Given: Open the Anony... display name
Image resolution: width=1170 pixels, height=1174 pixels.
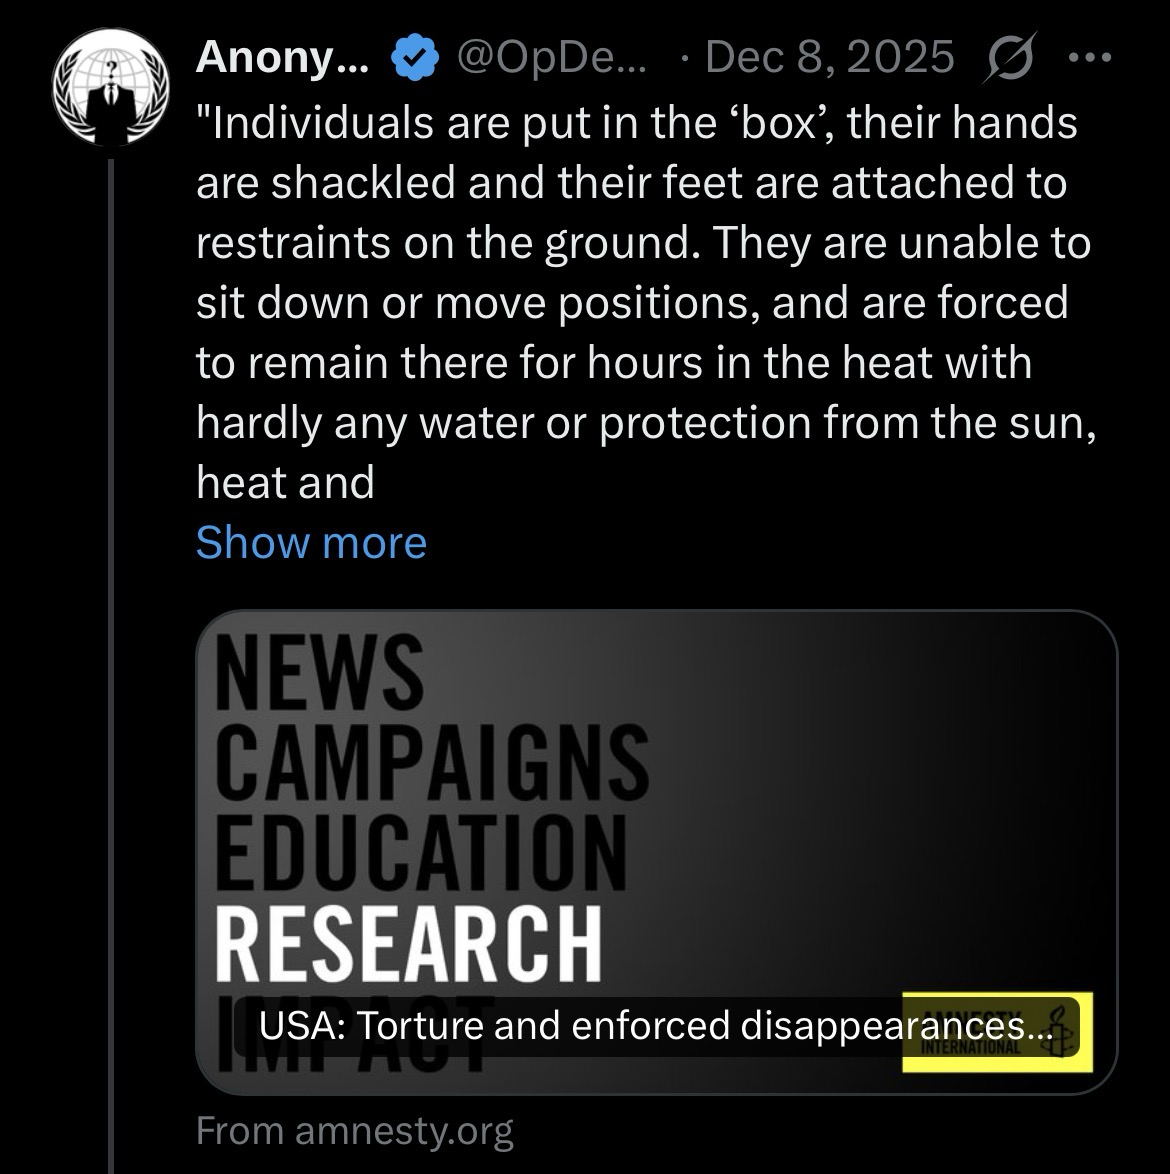Looking at the screenshot, I should 283,57.
